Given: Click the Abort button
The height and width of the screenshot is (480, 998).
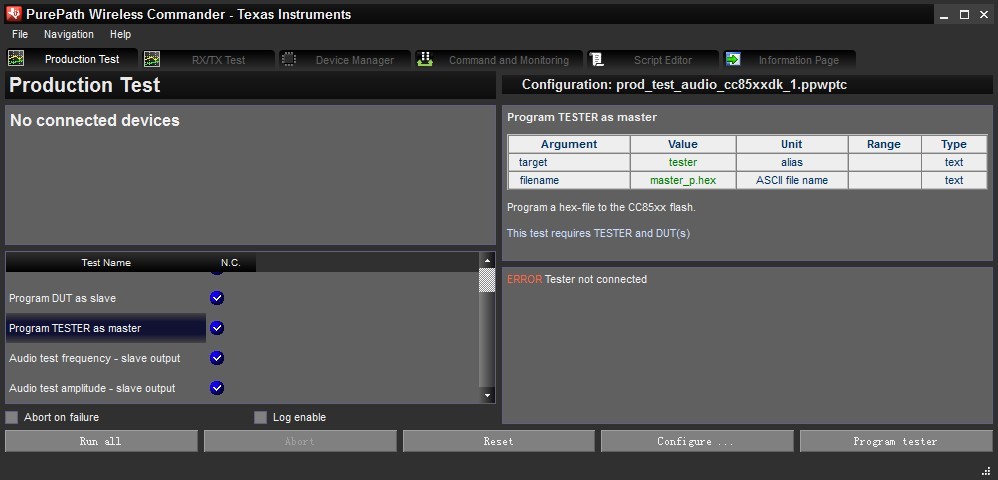Looking at the screenshot, I should (300, 441).
